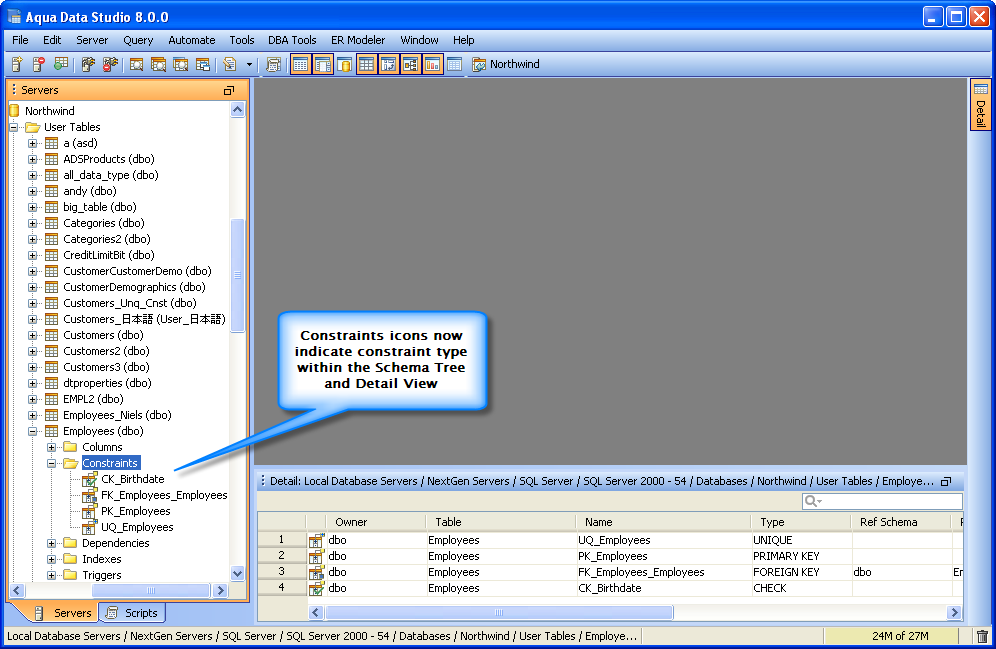Open the dropdown arrow beside the script icon

click(249, 64)
